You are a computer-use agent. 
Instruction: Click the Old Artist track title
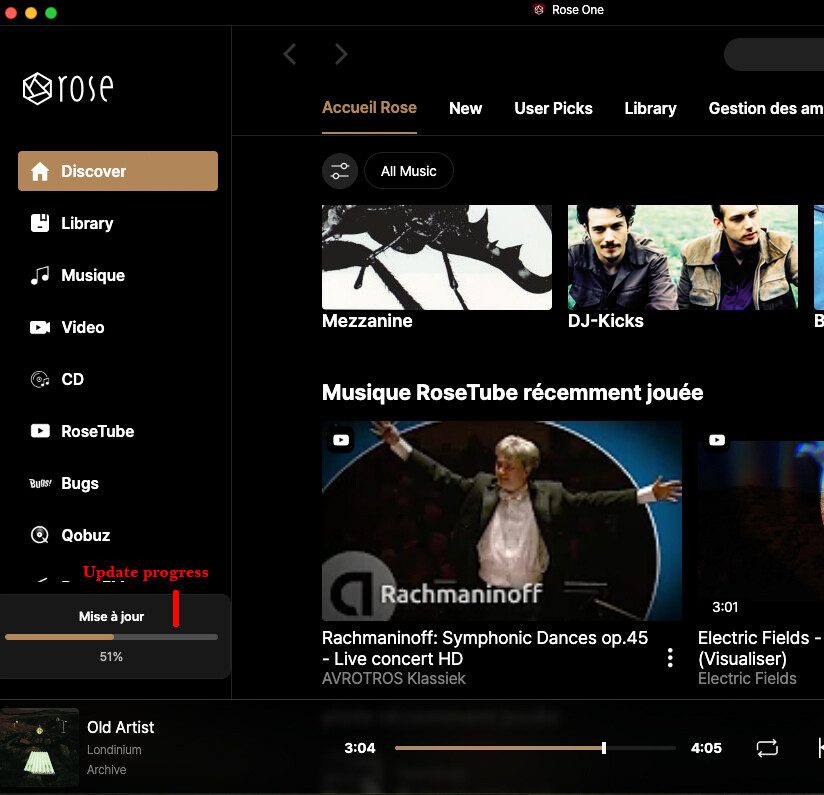120,727
